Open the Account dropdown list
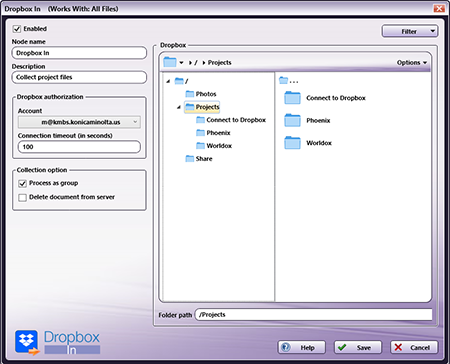The width and height of the screenshot is (450, 364). coord(79,122)
